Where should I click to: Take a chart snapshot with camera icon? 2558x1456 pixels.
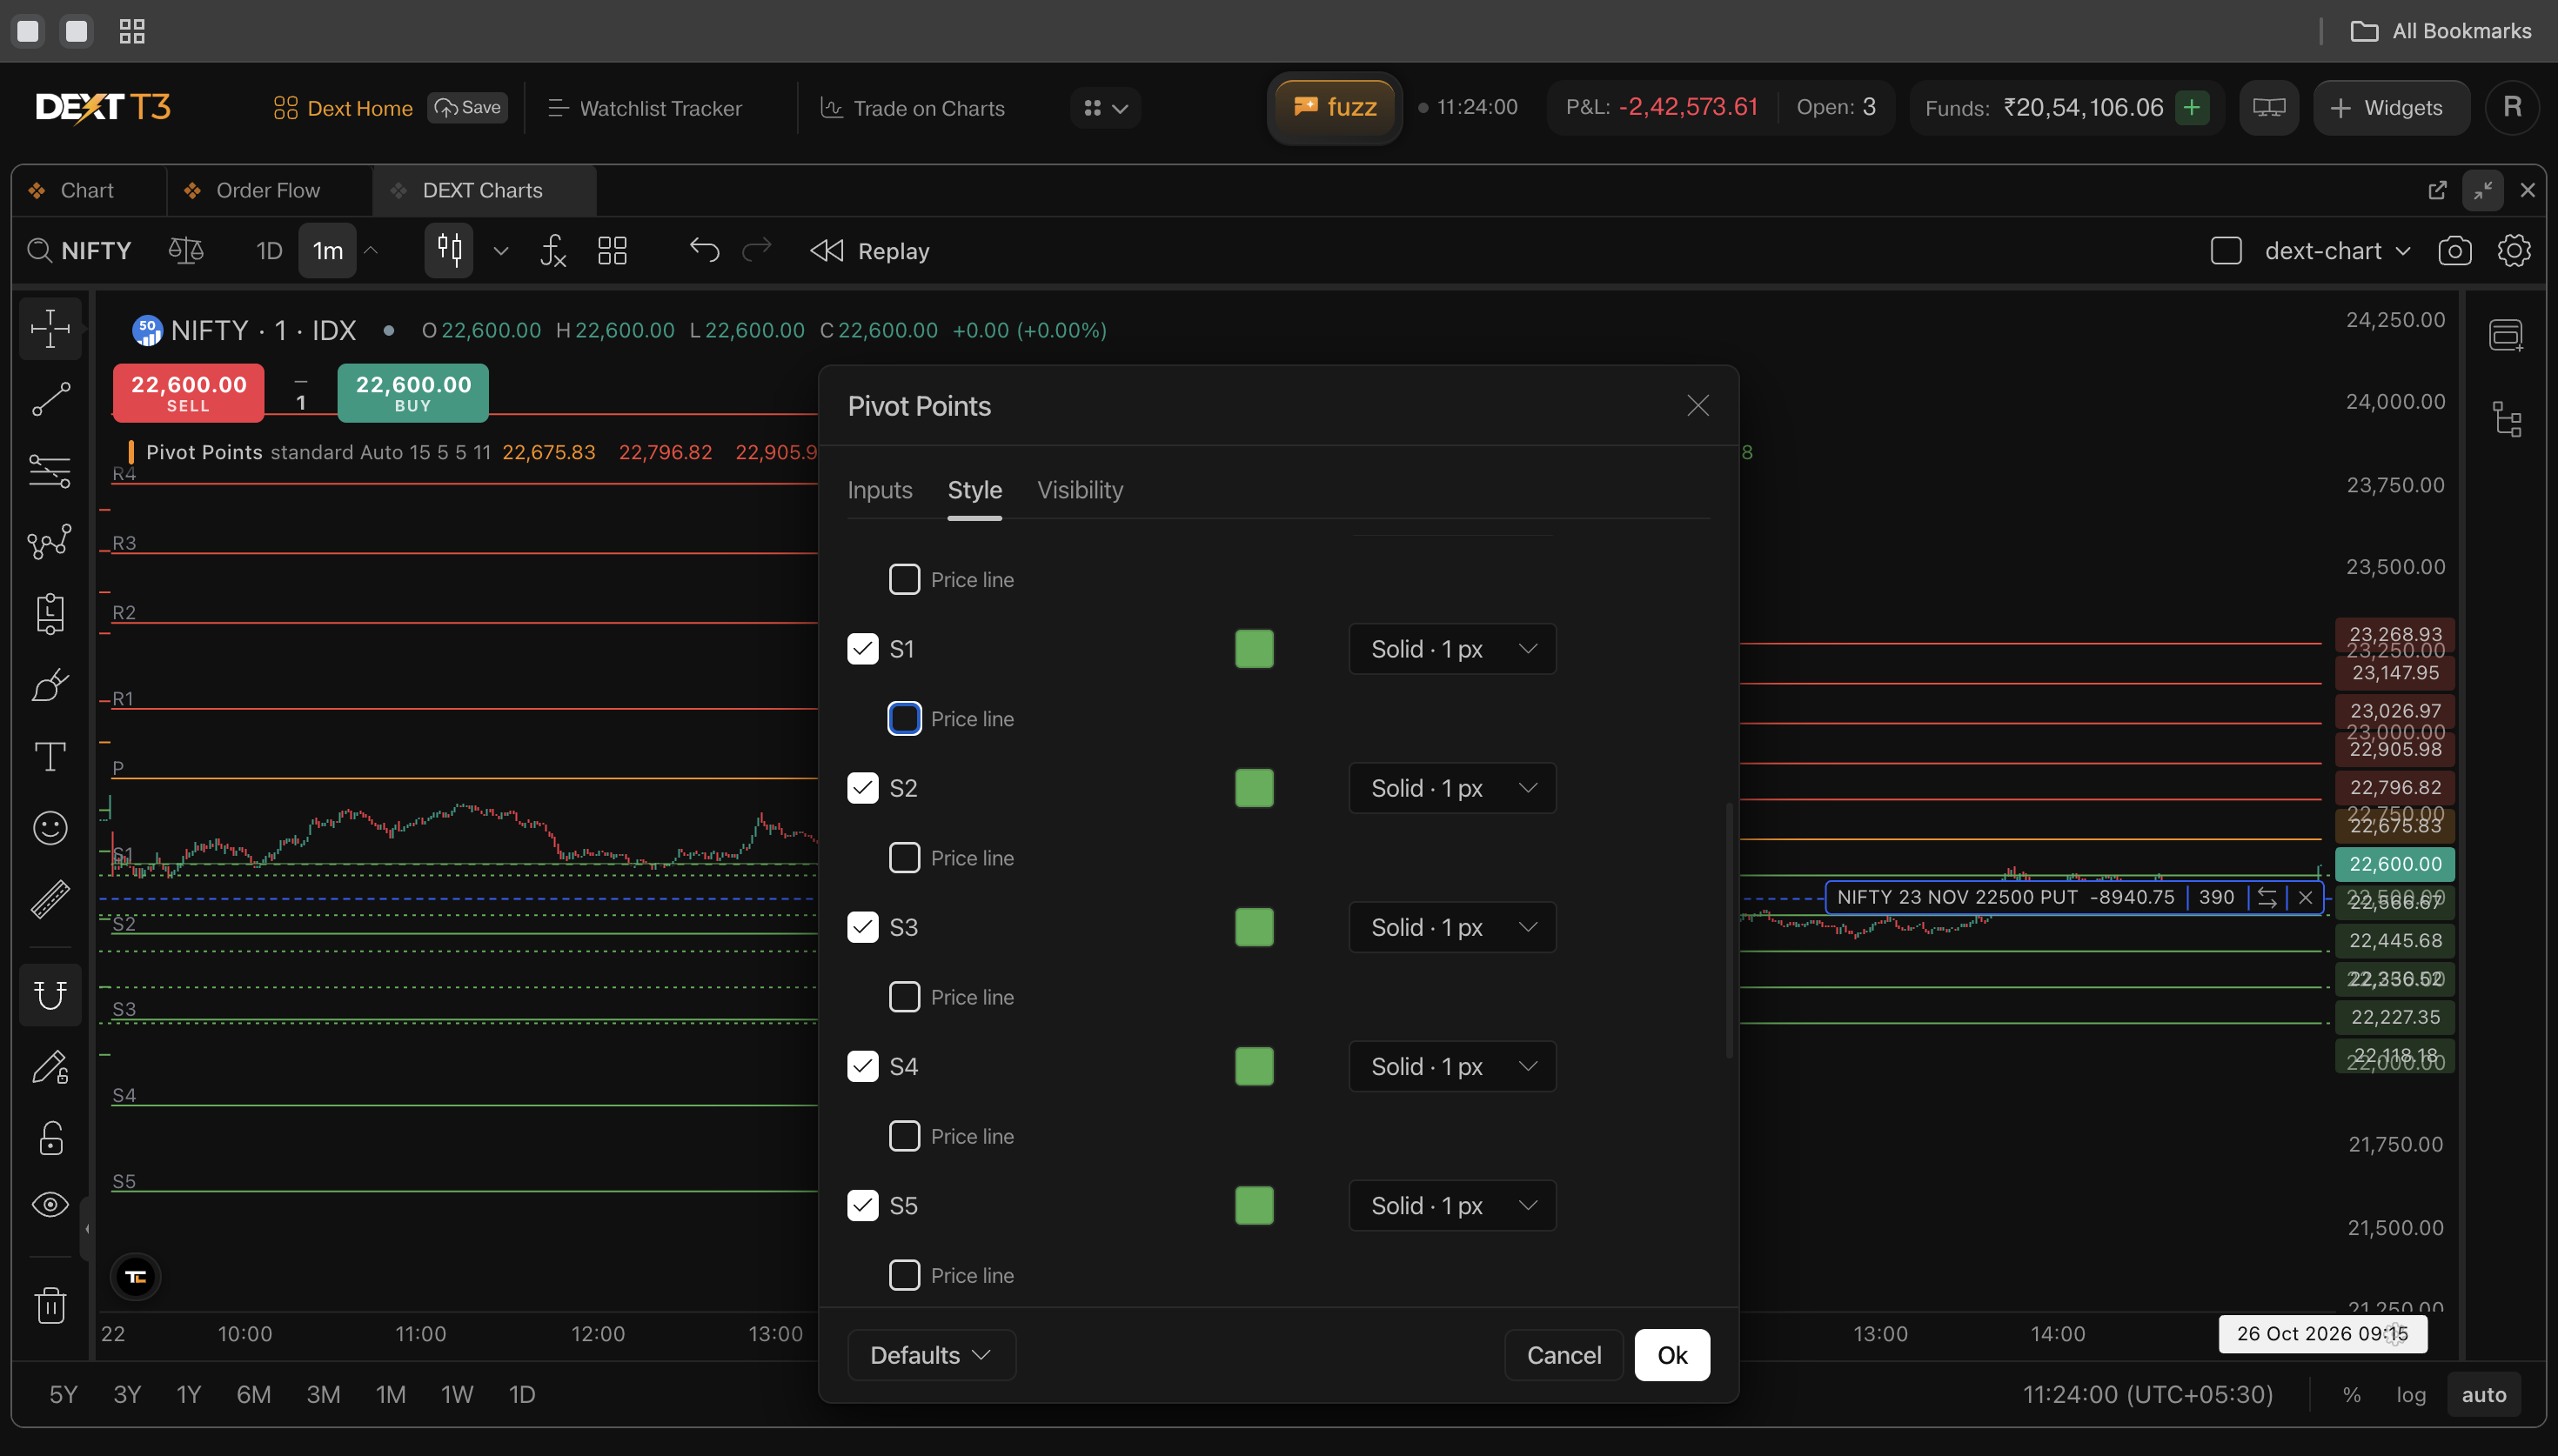pos(2455,251)
